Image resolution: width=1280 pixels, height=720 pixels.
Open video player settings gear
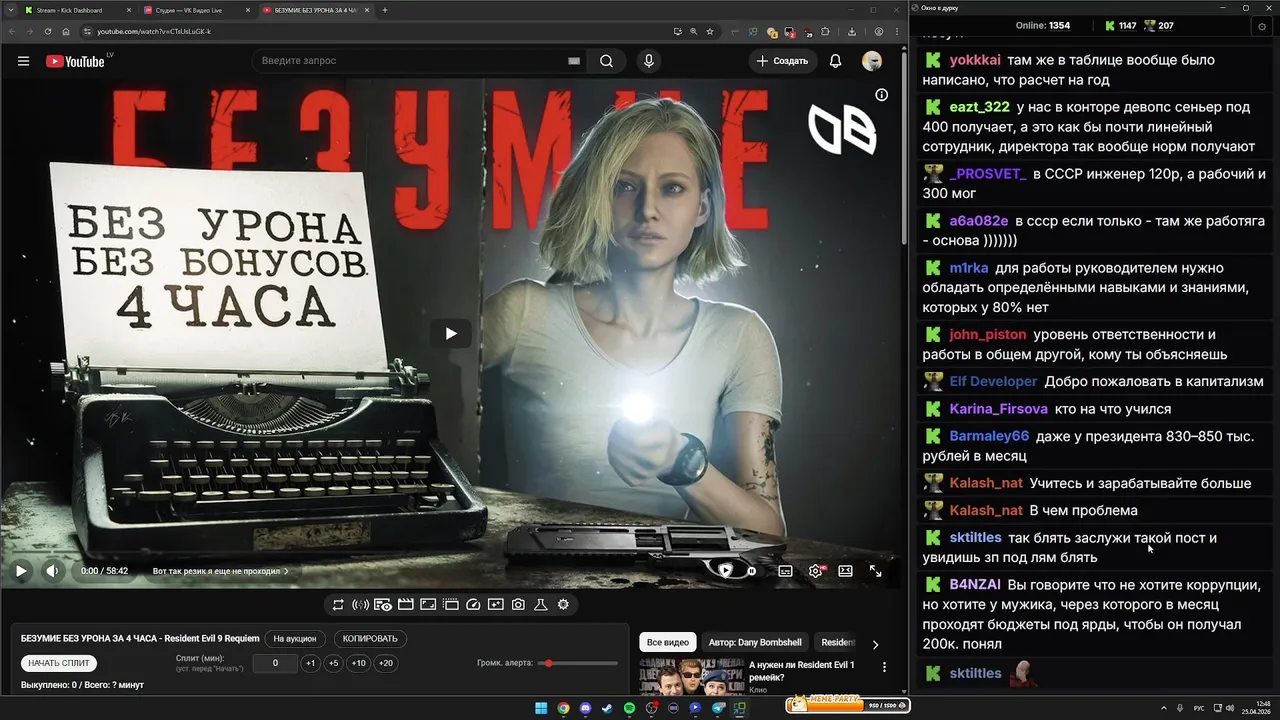[816, 571]
